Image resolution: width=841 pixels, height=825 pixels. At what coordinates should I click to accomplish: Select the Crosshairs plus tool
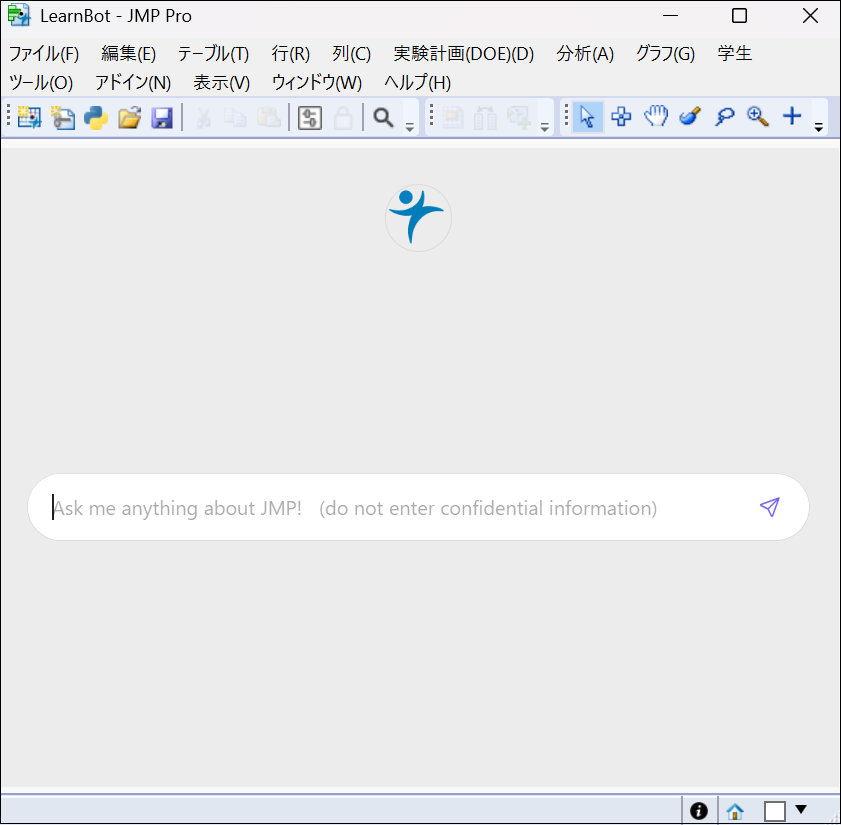point(792,116)
